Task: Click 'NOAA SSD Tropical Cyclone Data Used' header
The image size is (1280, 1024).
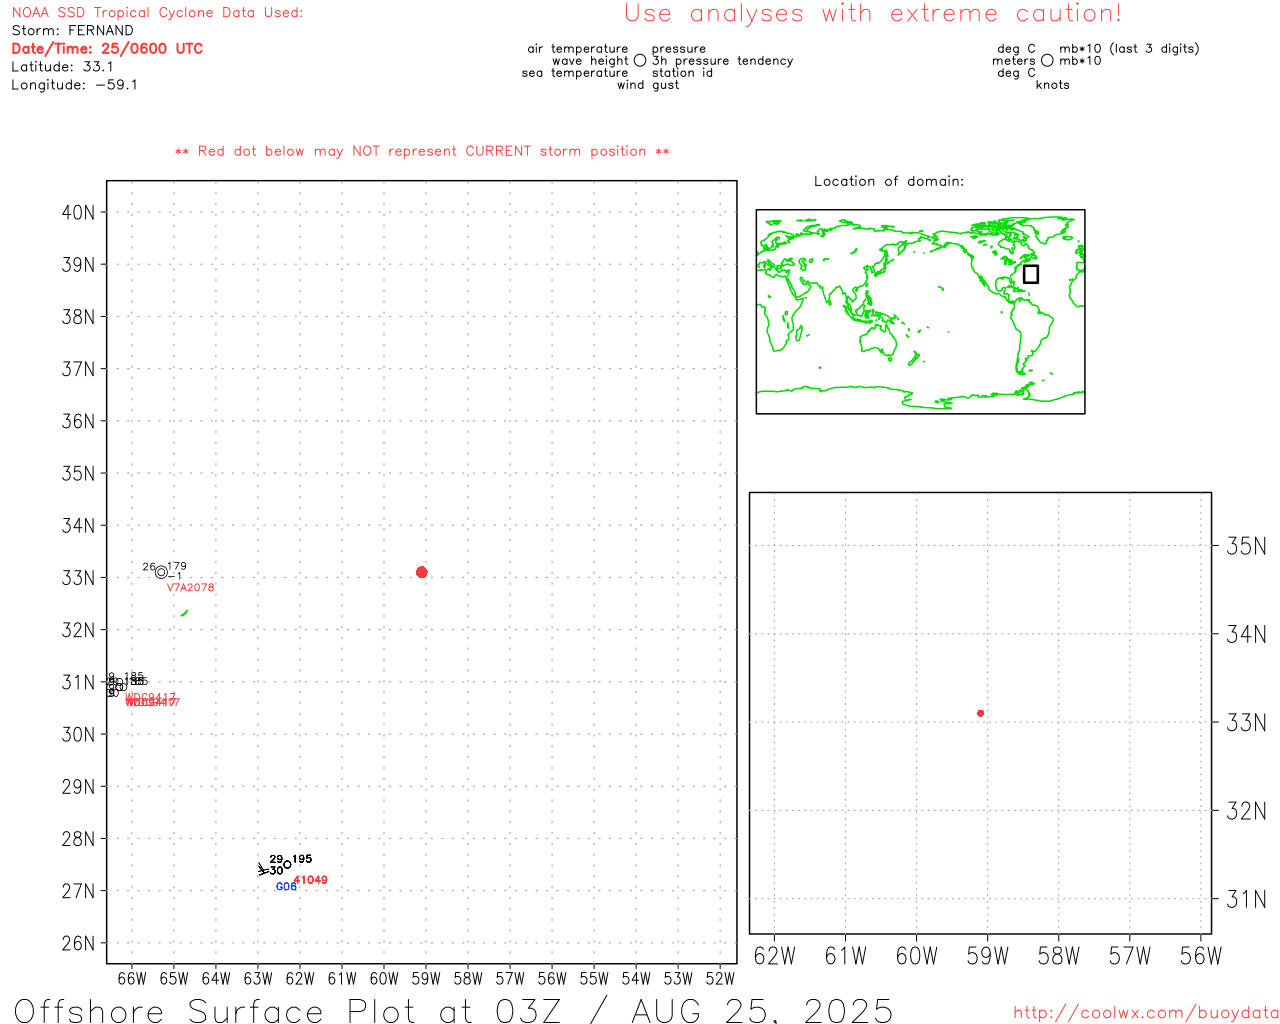Action: pyautogui.click(x=157, y=13)
